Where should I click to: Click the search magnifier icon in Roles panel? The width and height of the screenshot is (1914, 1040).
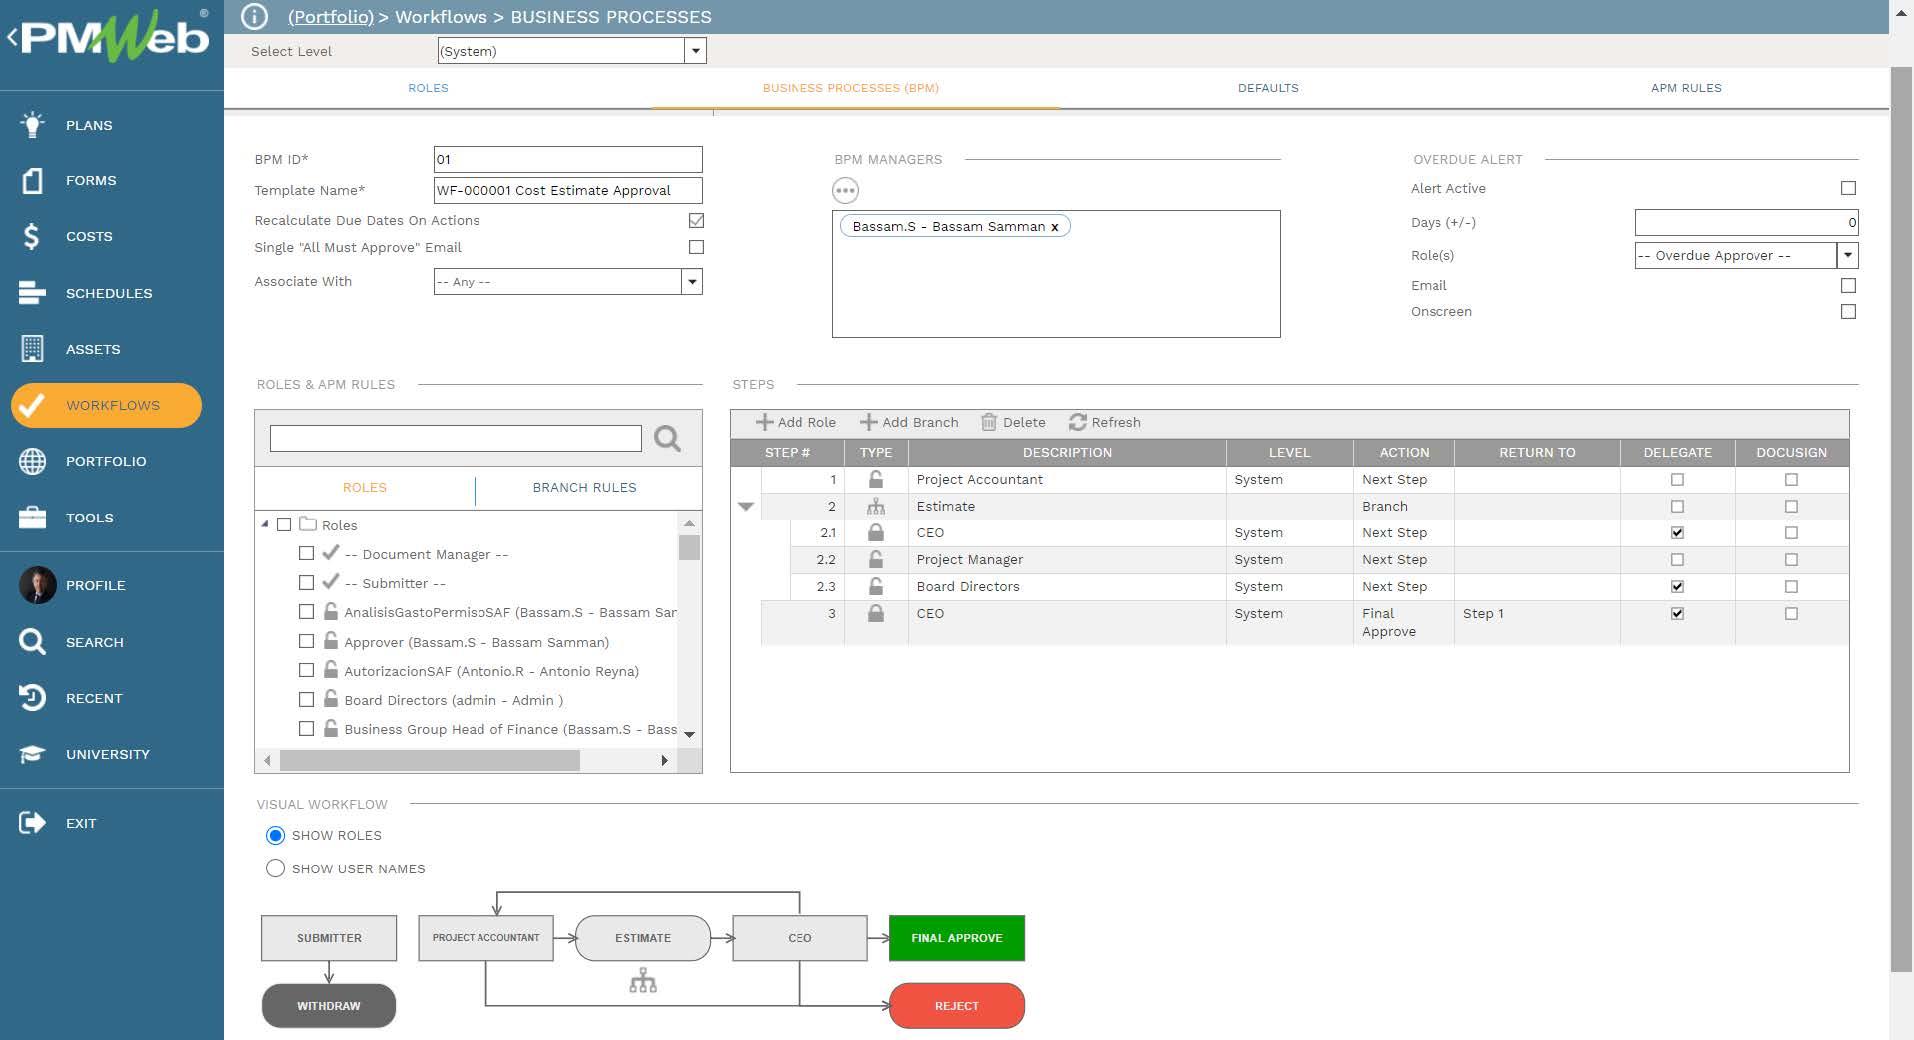(x=667, y=438)
